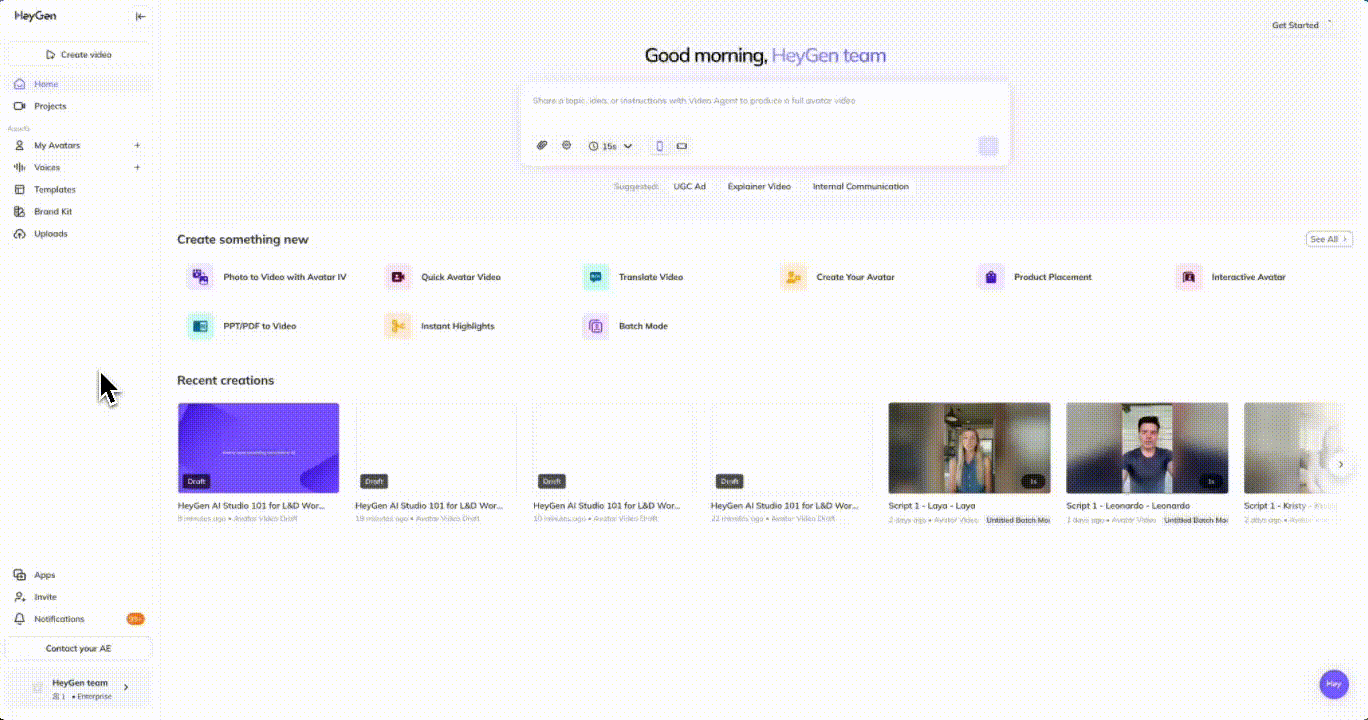Open Projects in the sidebar
1368x720 pixels.
[79, 106]
